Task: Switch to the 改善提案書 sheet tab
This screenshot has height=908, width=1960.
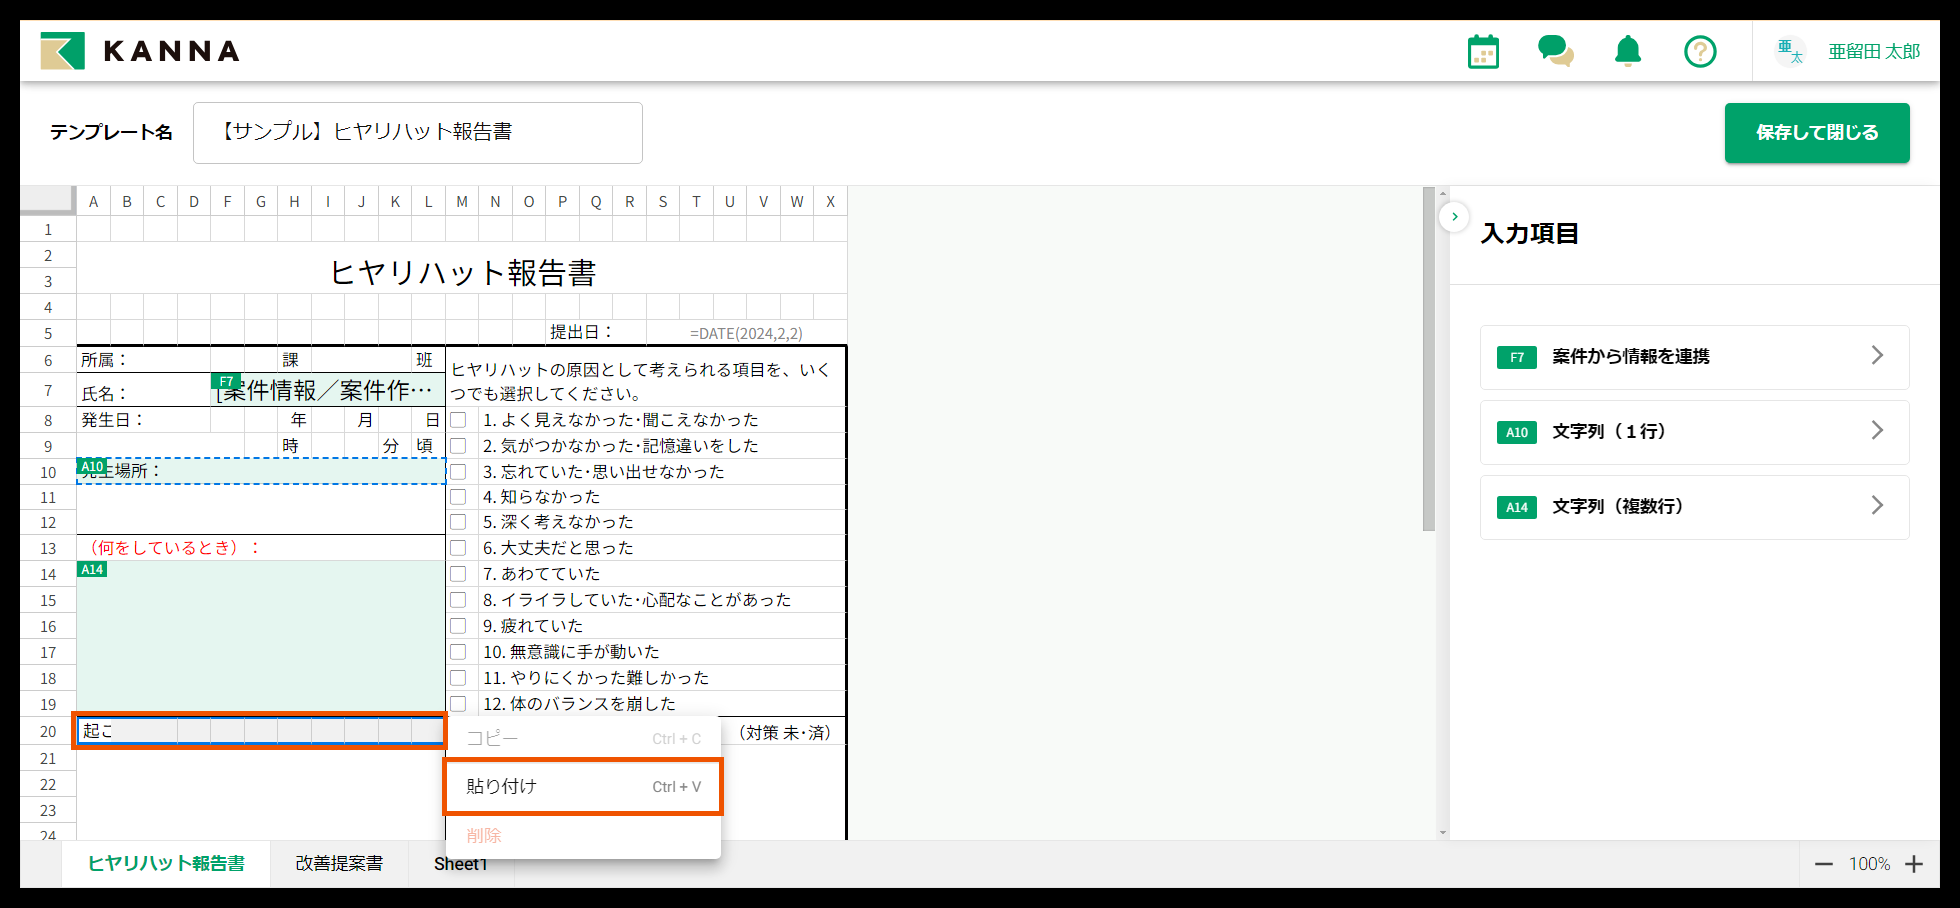Action: [x=339, y=863]
